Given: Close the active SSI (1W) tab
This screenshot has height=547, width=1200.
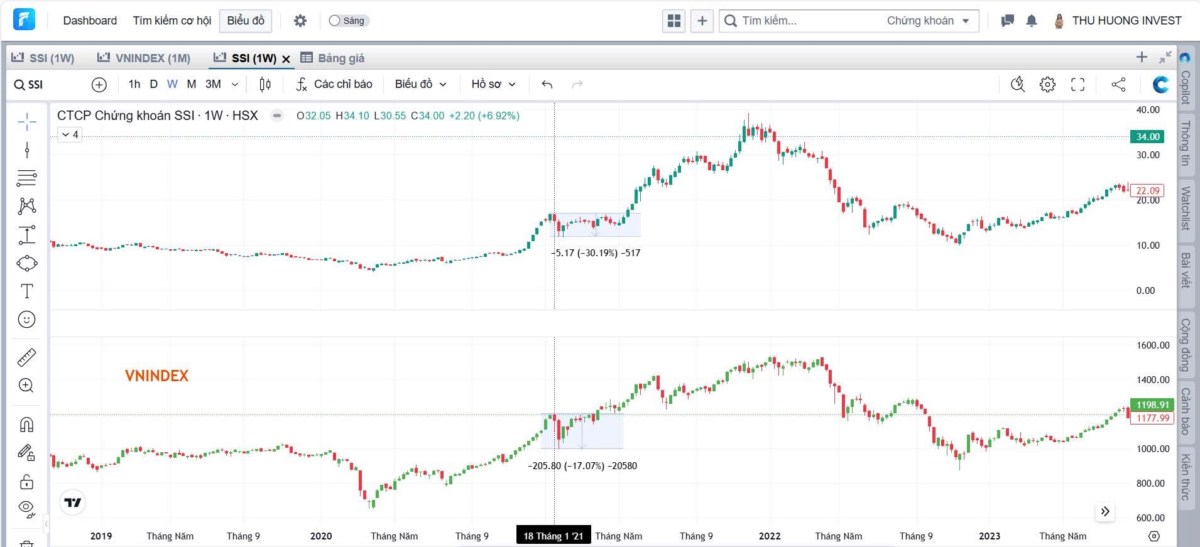Looking at the screenshot, I should [x=286, y=59].
